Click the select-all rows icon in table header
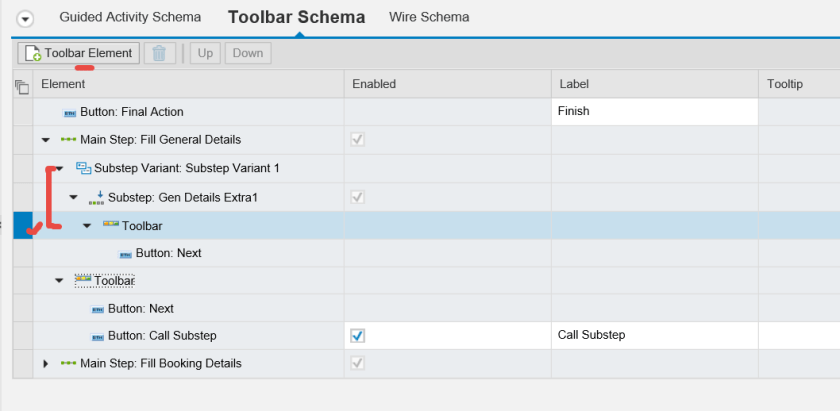This screenshot has height=411, width=840. [x=22, y=86]
